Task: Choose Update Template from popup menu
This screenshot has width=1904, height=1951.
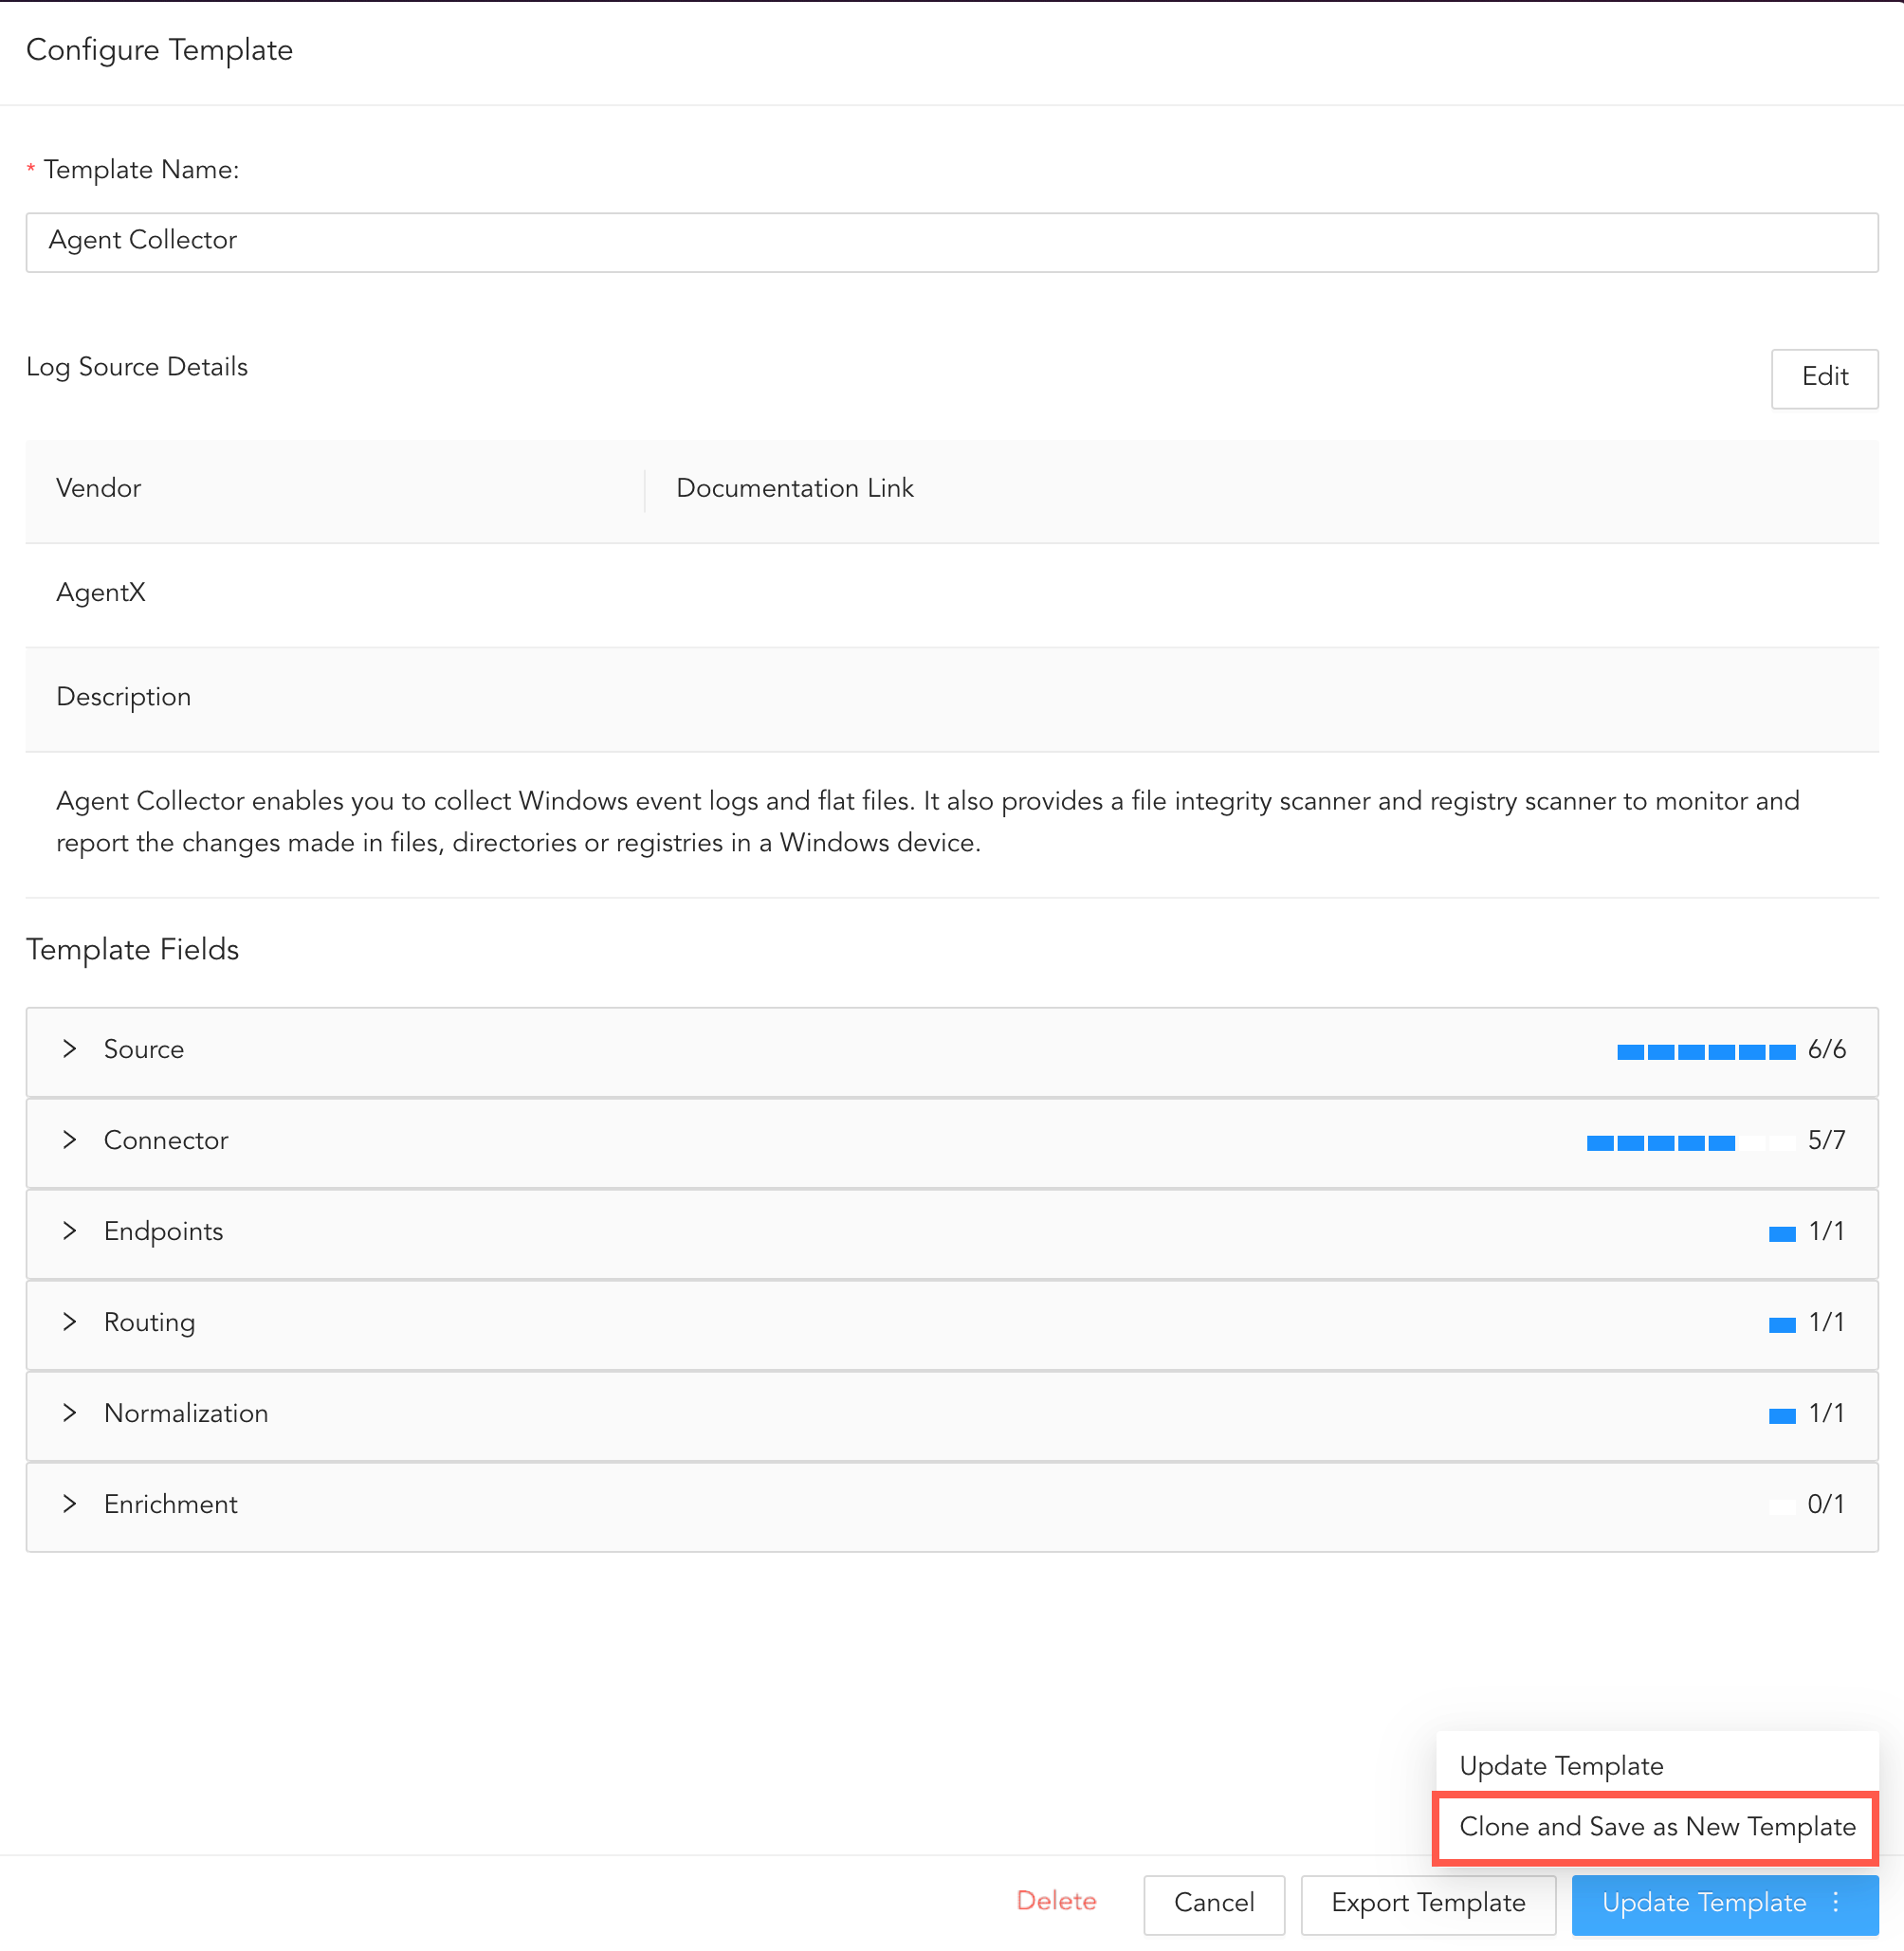Action: click(x=1561, y=1766)
